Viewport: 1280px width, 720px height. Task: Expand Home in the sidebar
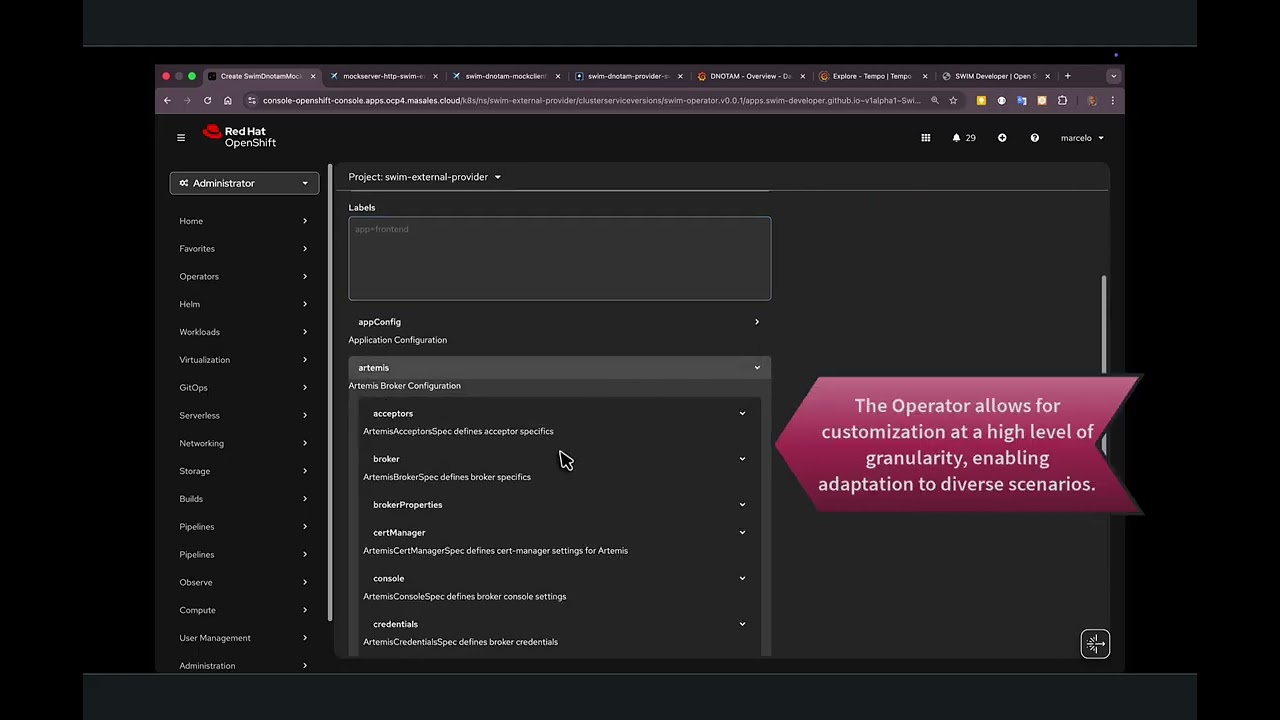pyautogui.click(x=244, y=221)
